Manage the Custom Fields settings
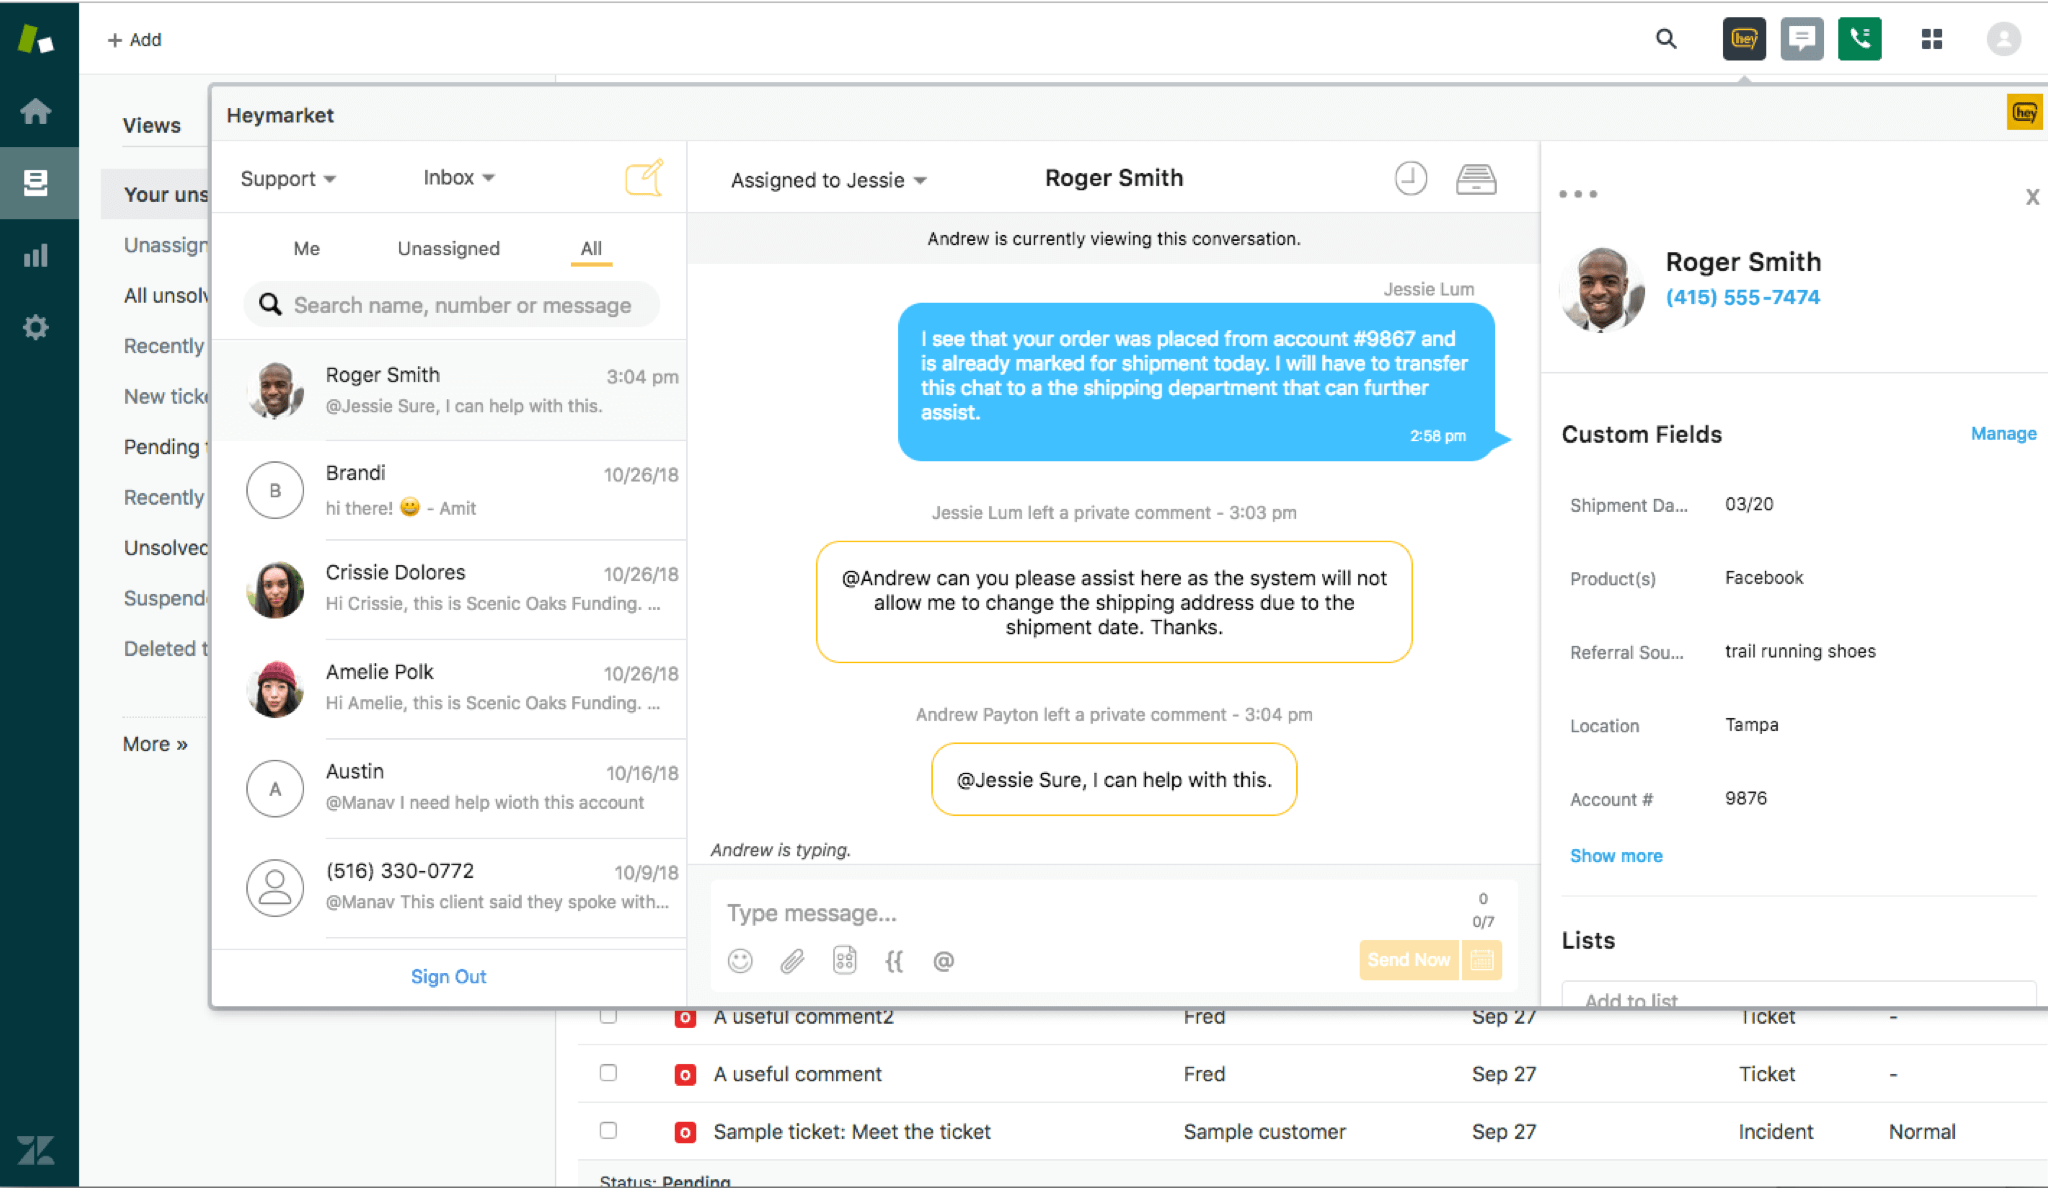2048x1188 pixels. [x=2003, y=433]
